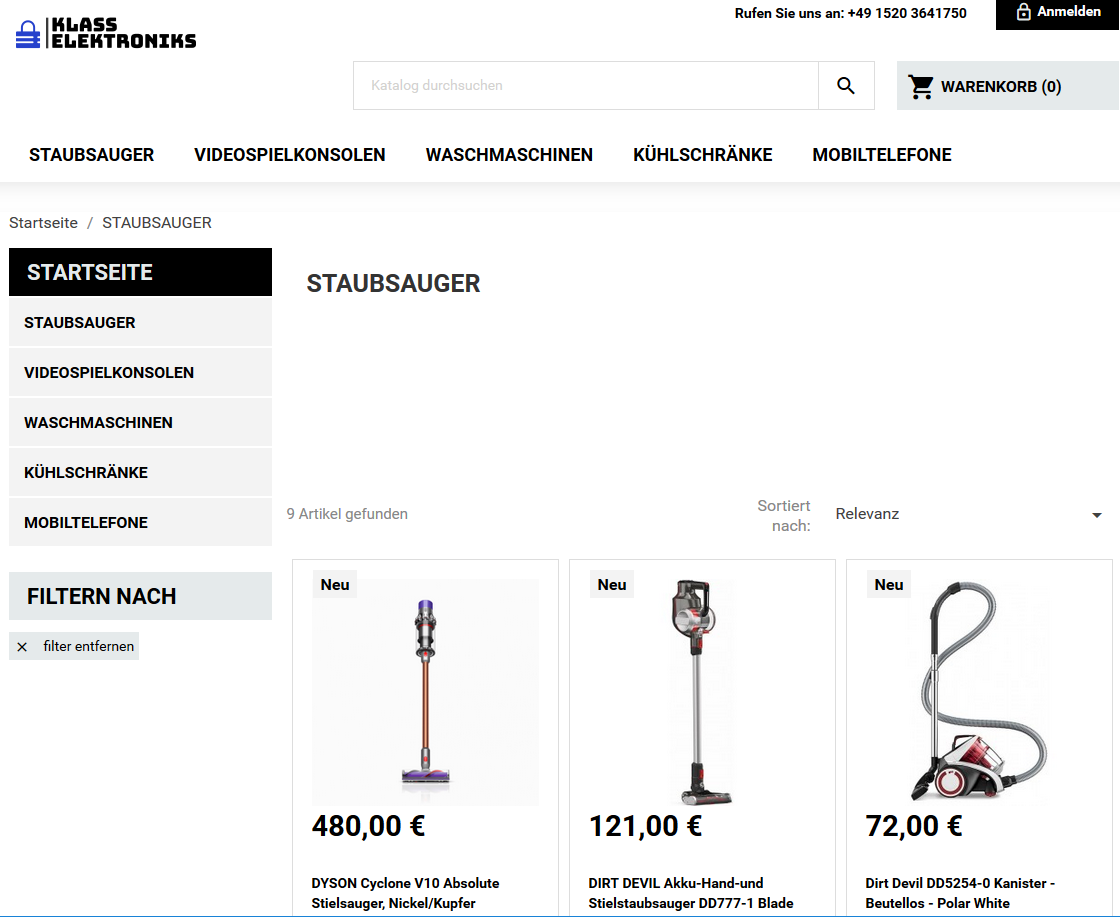Open the Relevanz sort dropdown
The width and height of the screenshot is (1120, 917).
click(x=969, y=514)
